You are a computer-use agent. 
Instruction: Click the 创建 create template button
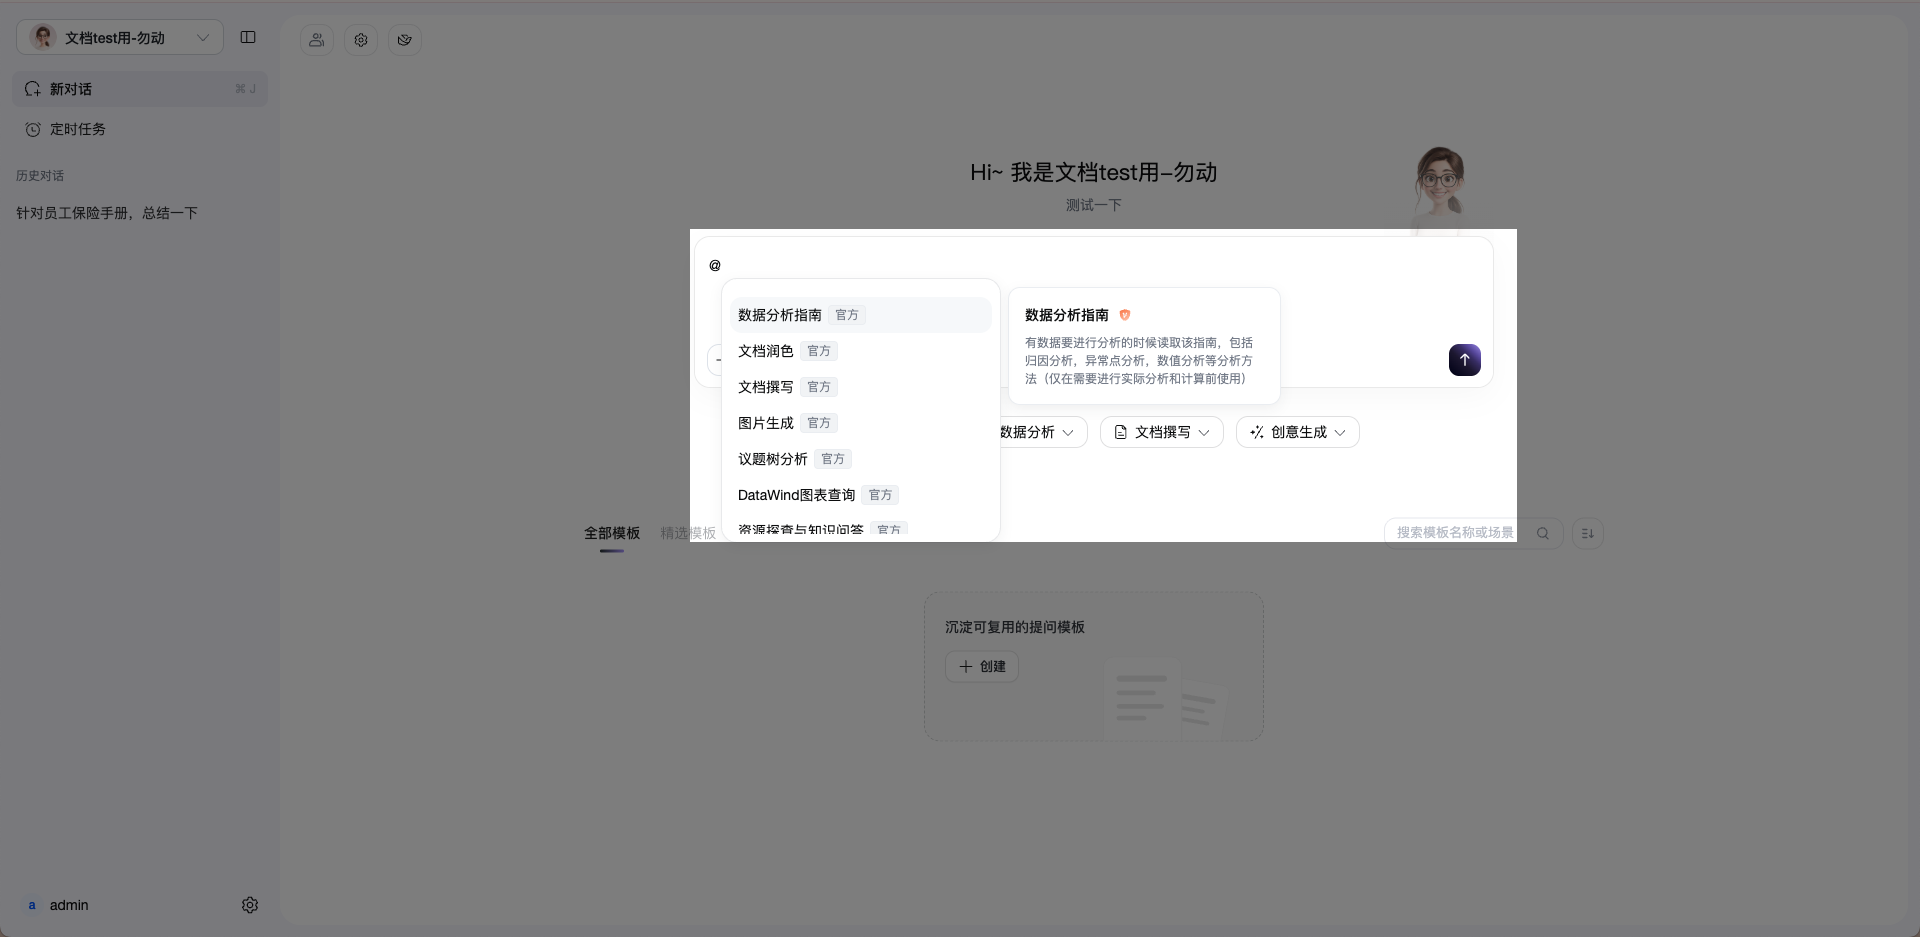point(982,666)
